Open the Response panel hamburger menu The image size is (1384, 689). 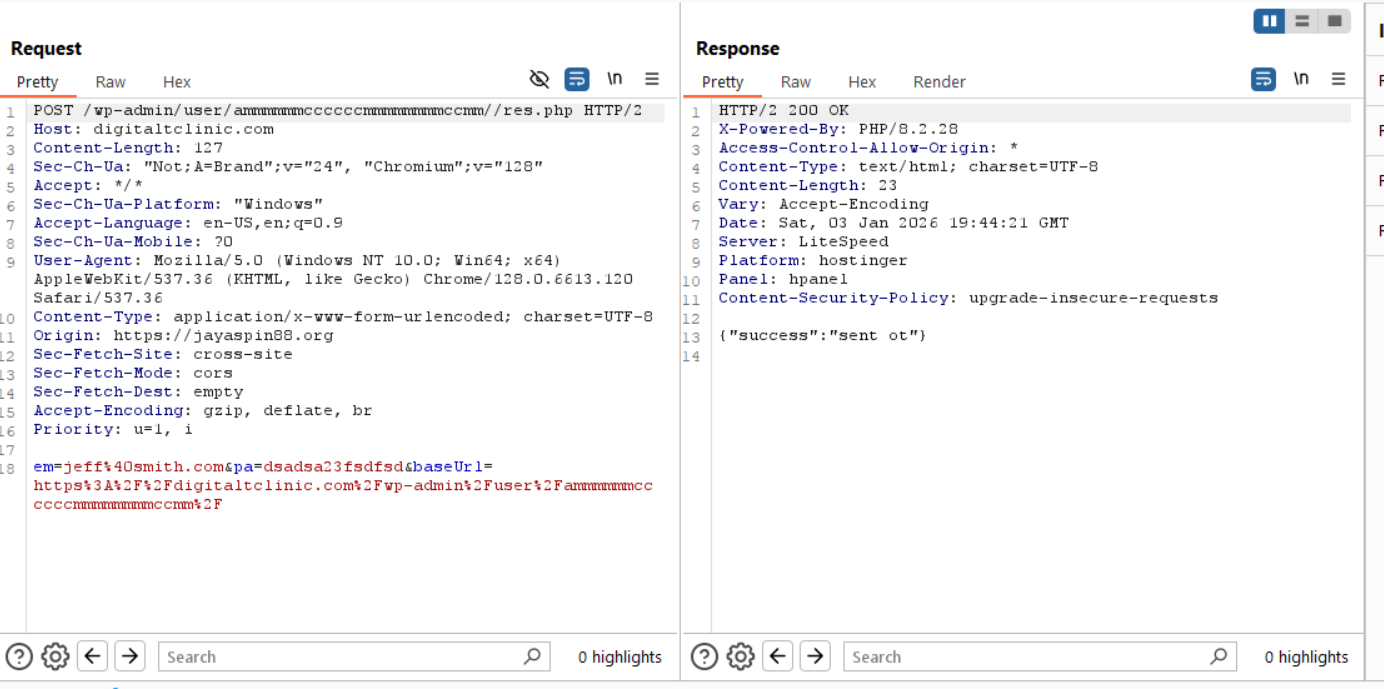1338,79
